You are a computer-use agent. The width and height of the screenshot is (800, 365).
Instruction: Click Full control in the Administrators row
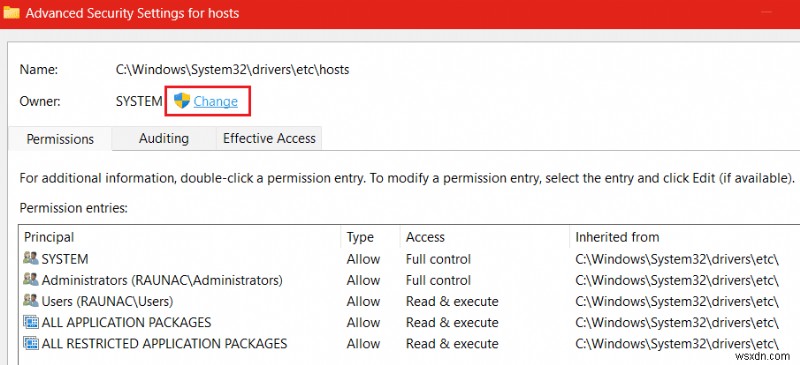click(438, 280)
